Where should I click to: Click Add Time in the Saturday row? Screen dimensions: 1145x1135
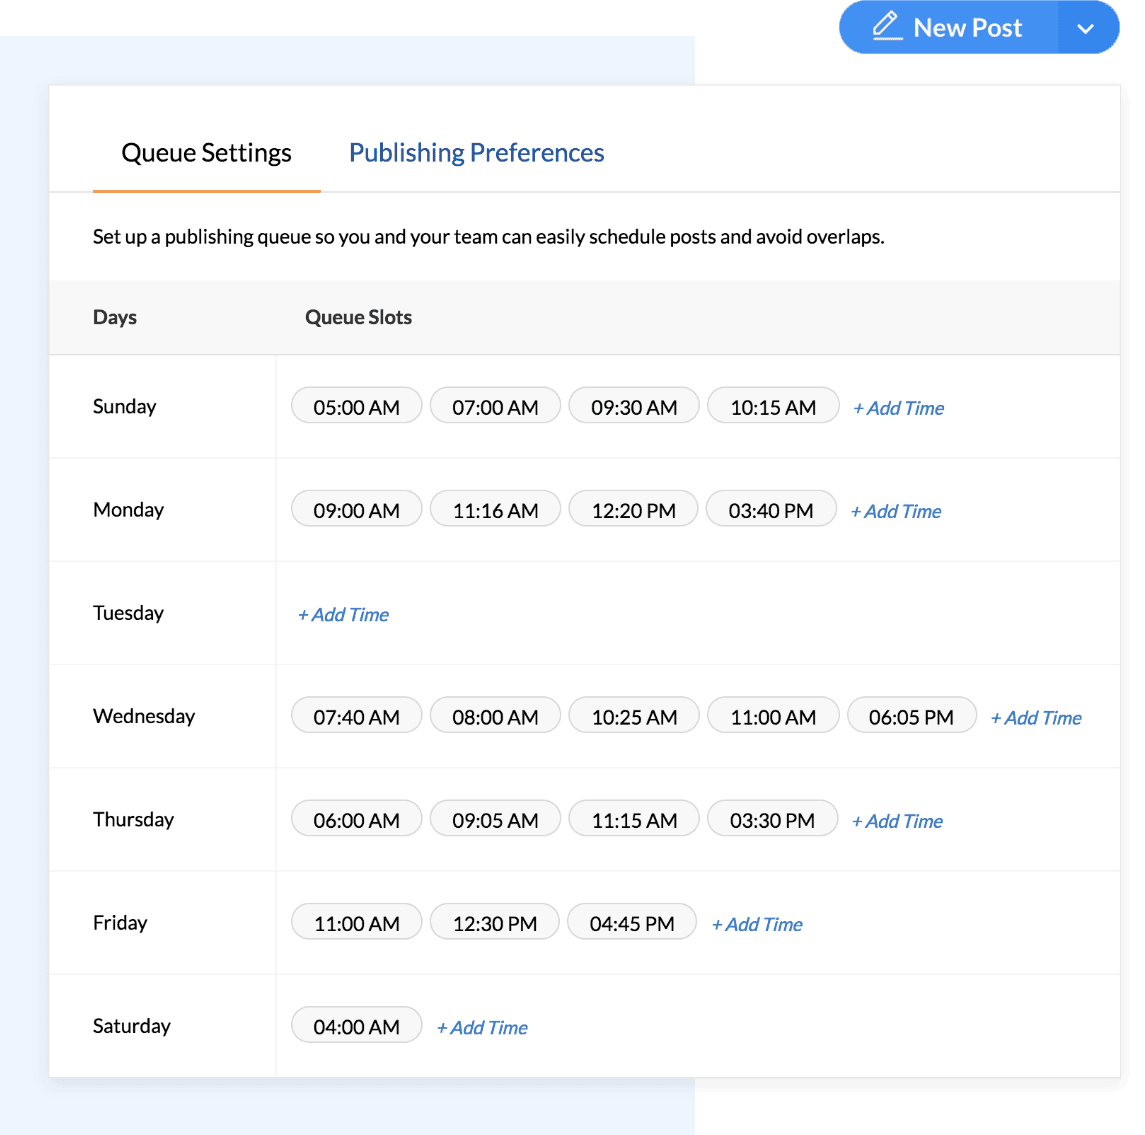coord(483,1028)
